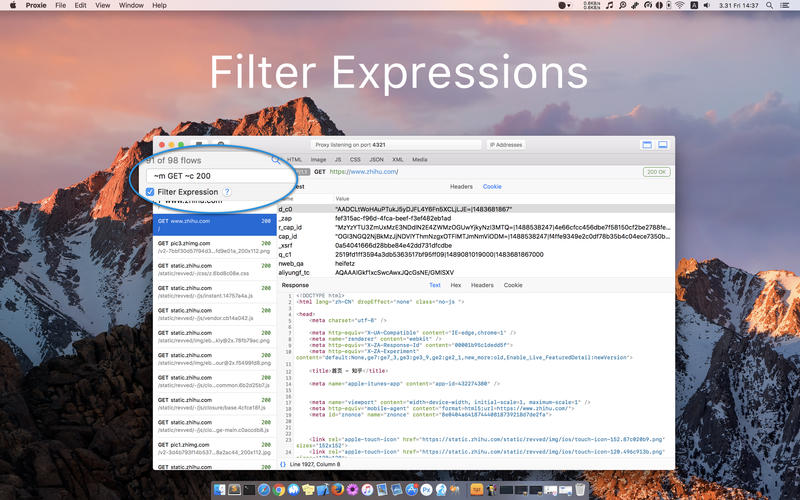Open the File menu

coord(61,5)
